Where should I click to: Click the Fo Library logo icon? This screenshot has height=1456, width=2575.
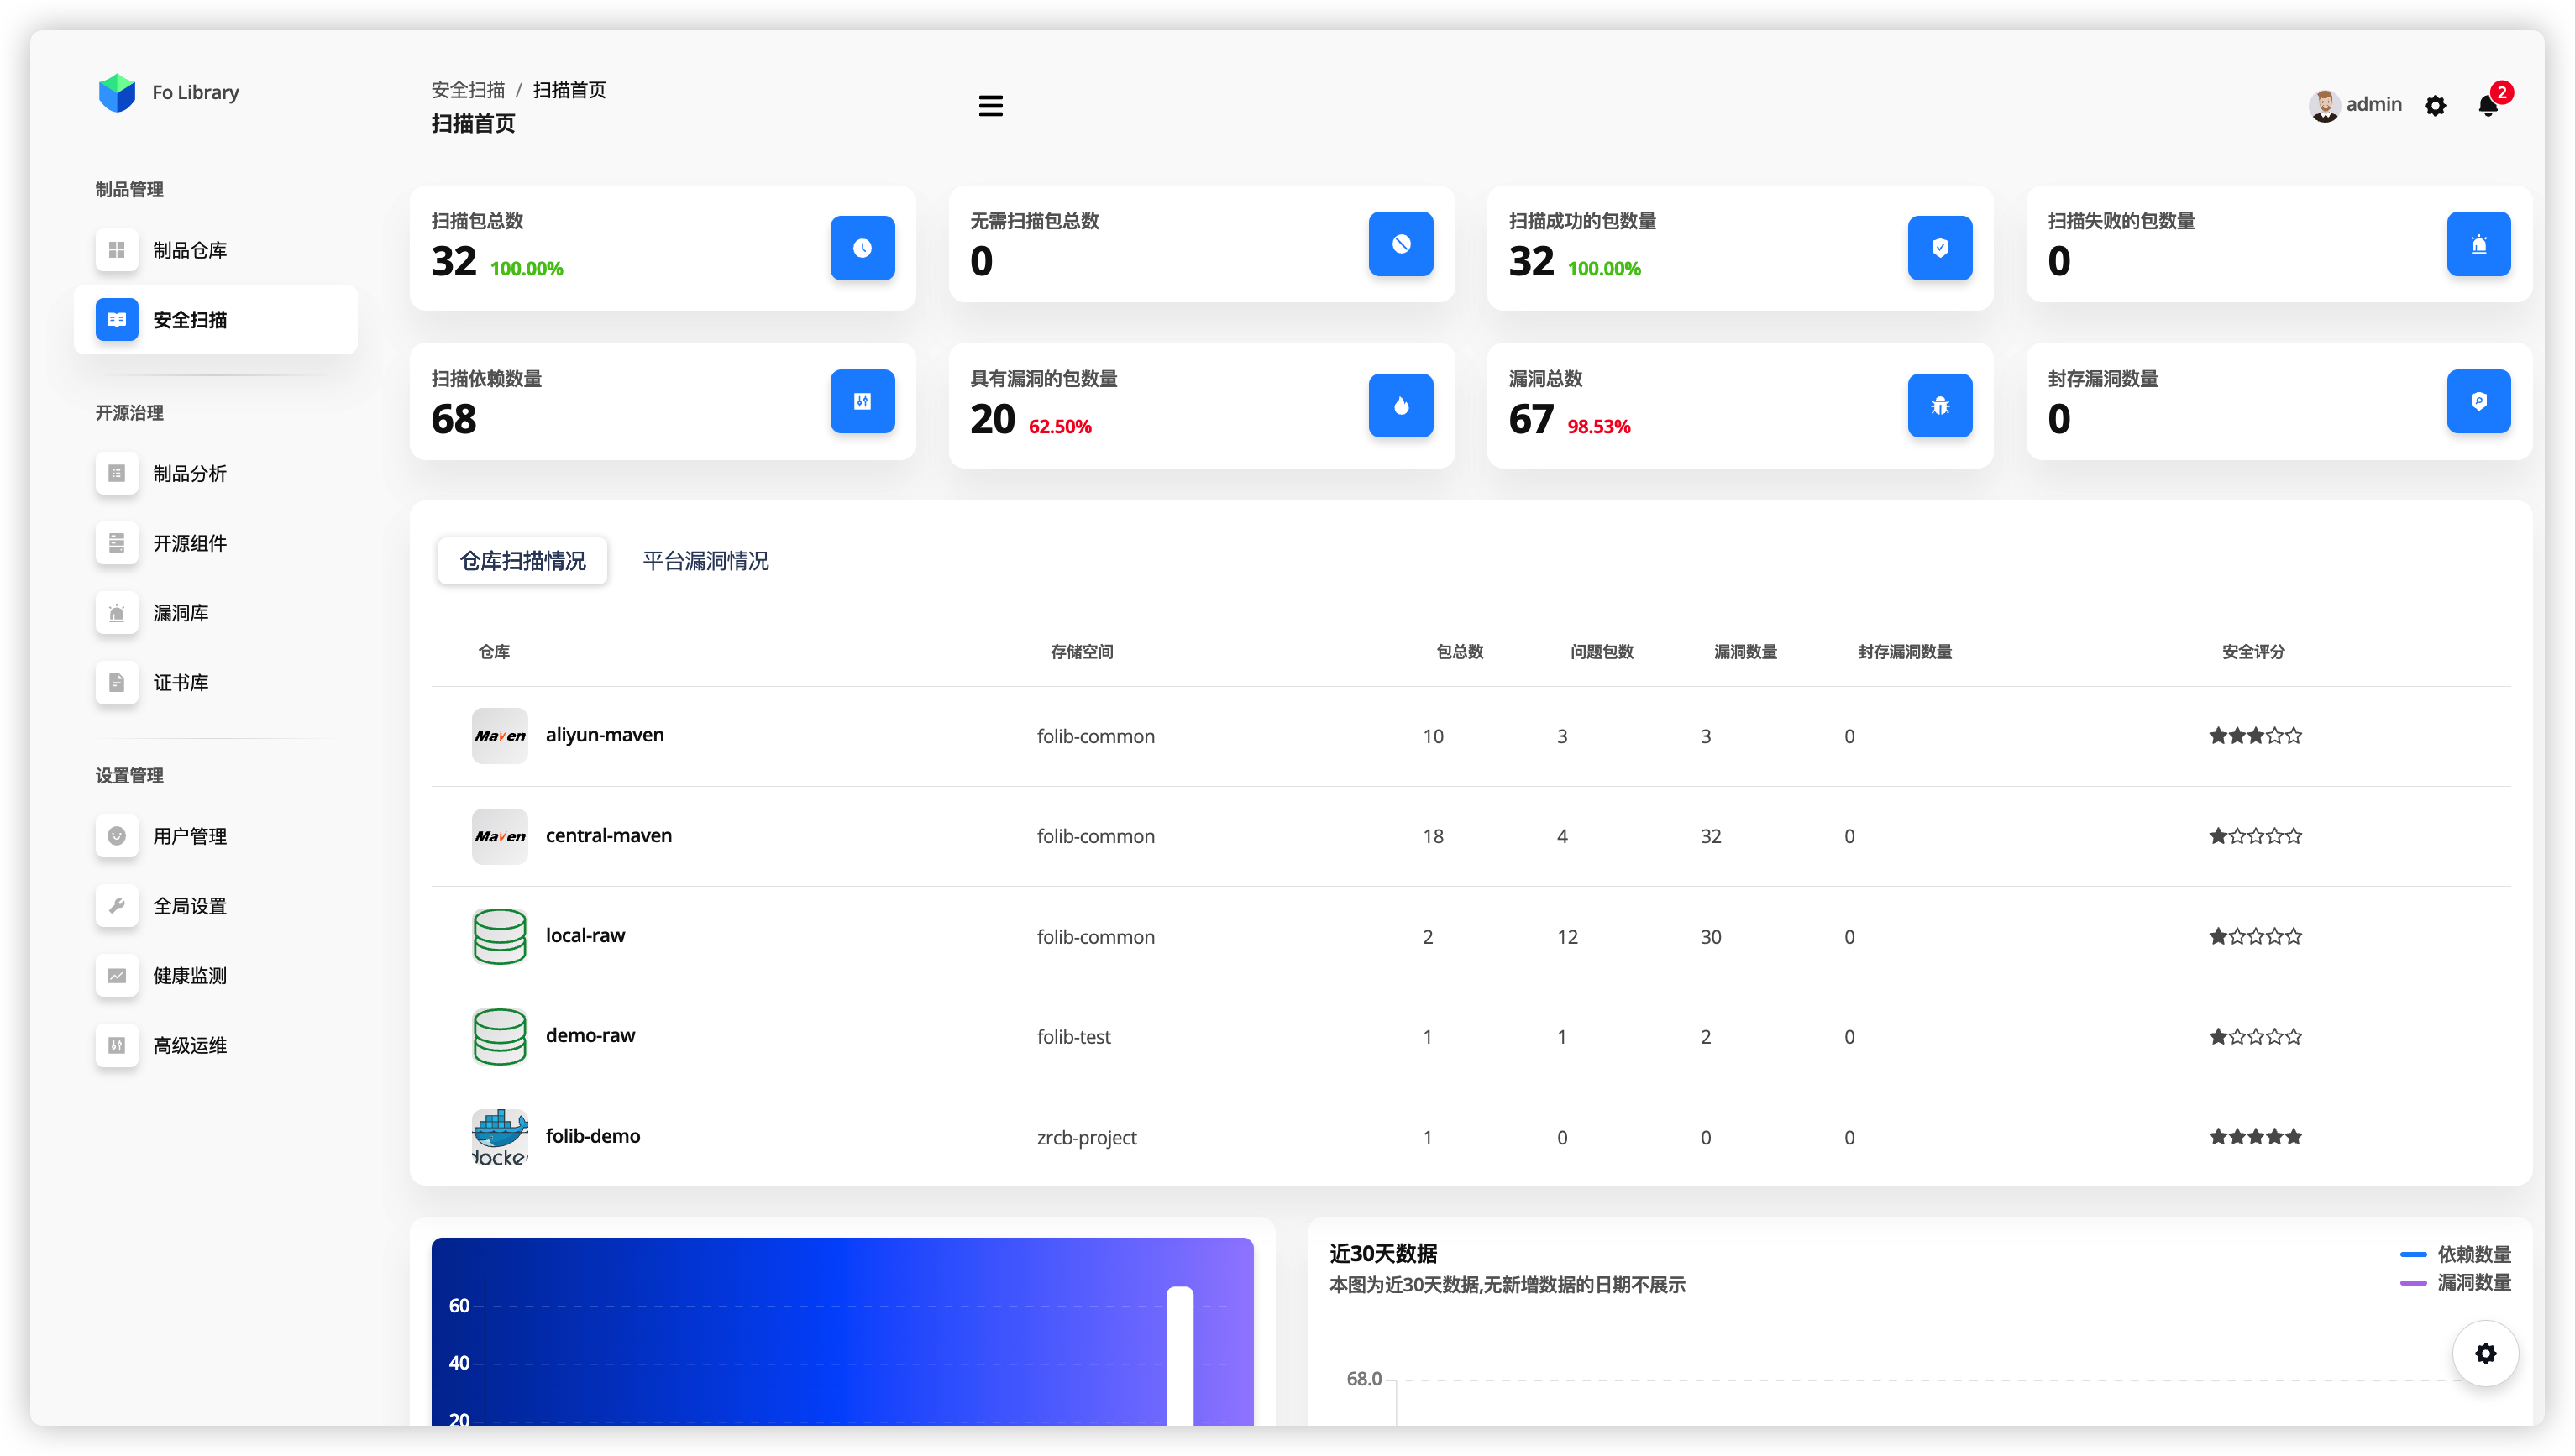[x=117, y=92]
